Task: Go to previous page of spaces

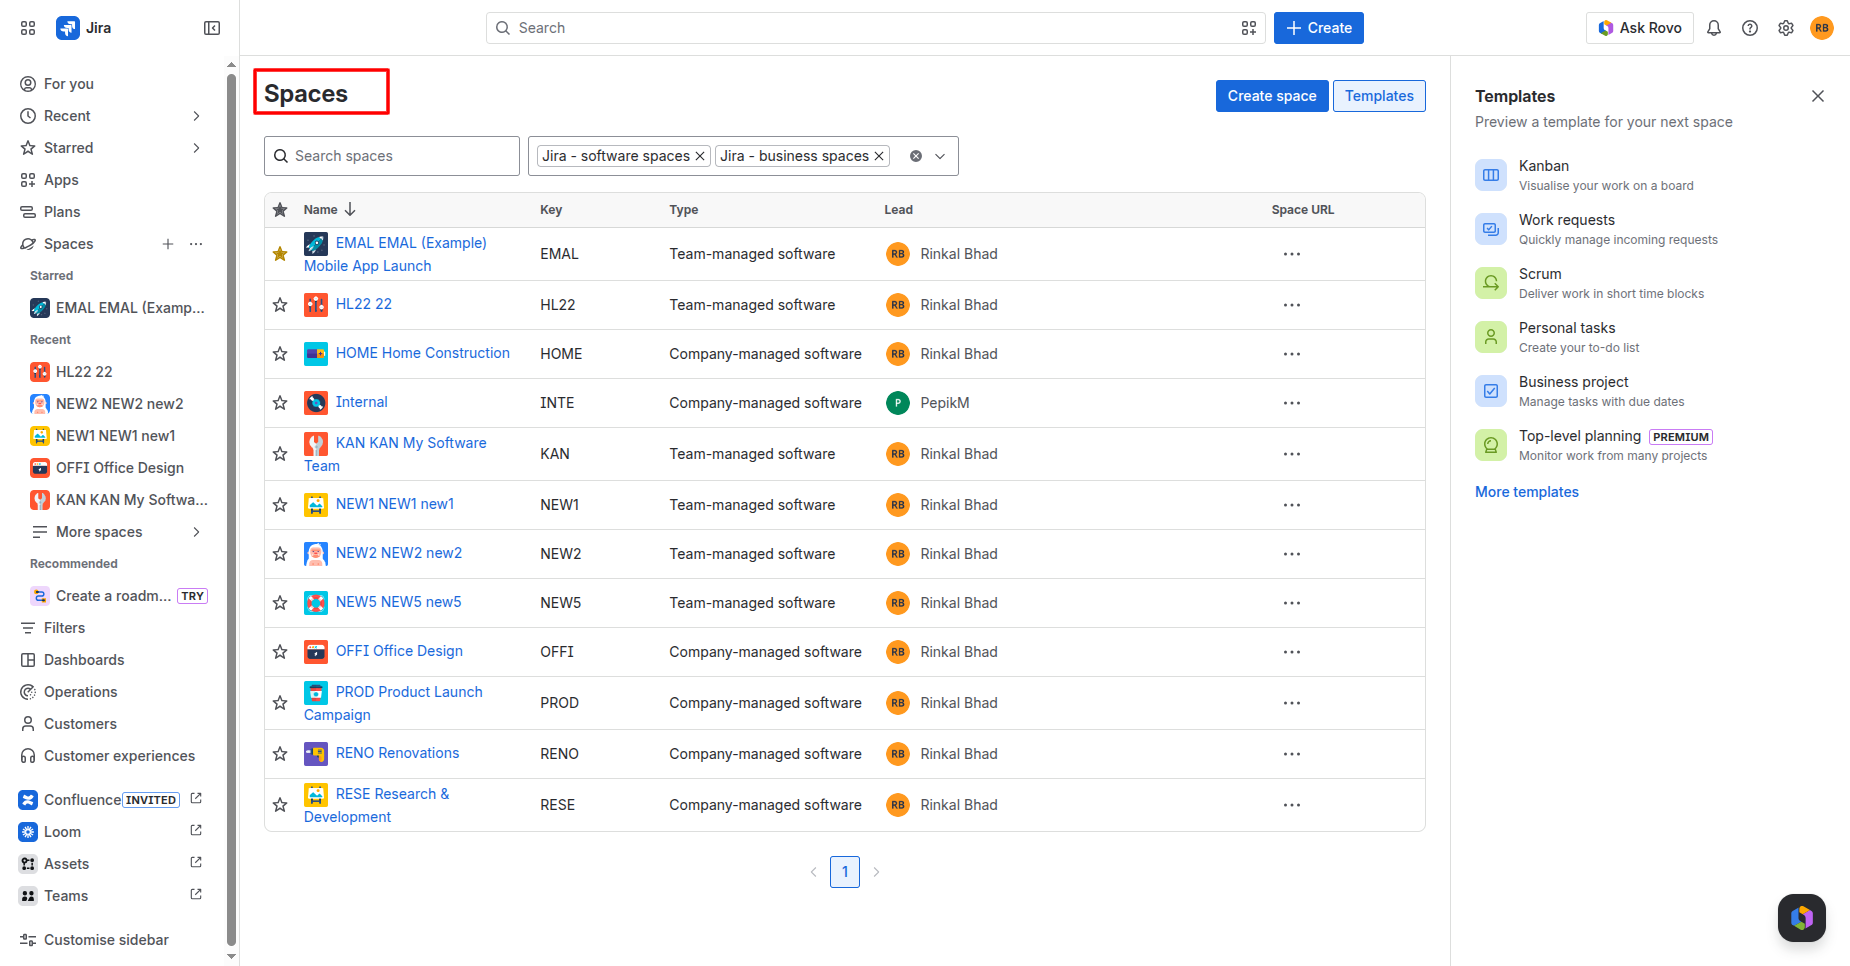Action: click(x=814, y=872)
